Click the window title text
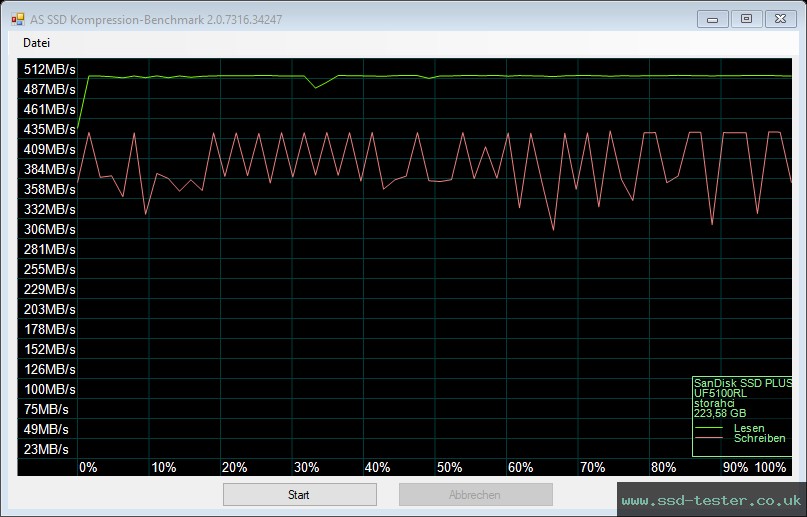807x517 pixels. tap(156, 20)
